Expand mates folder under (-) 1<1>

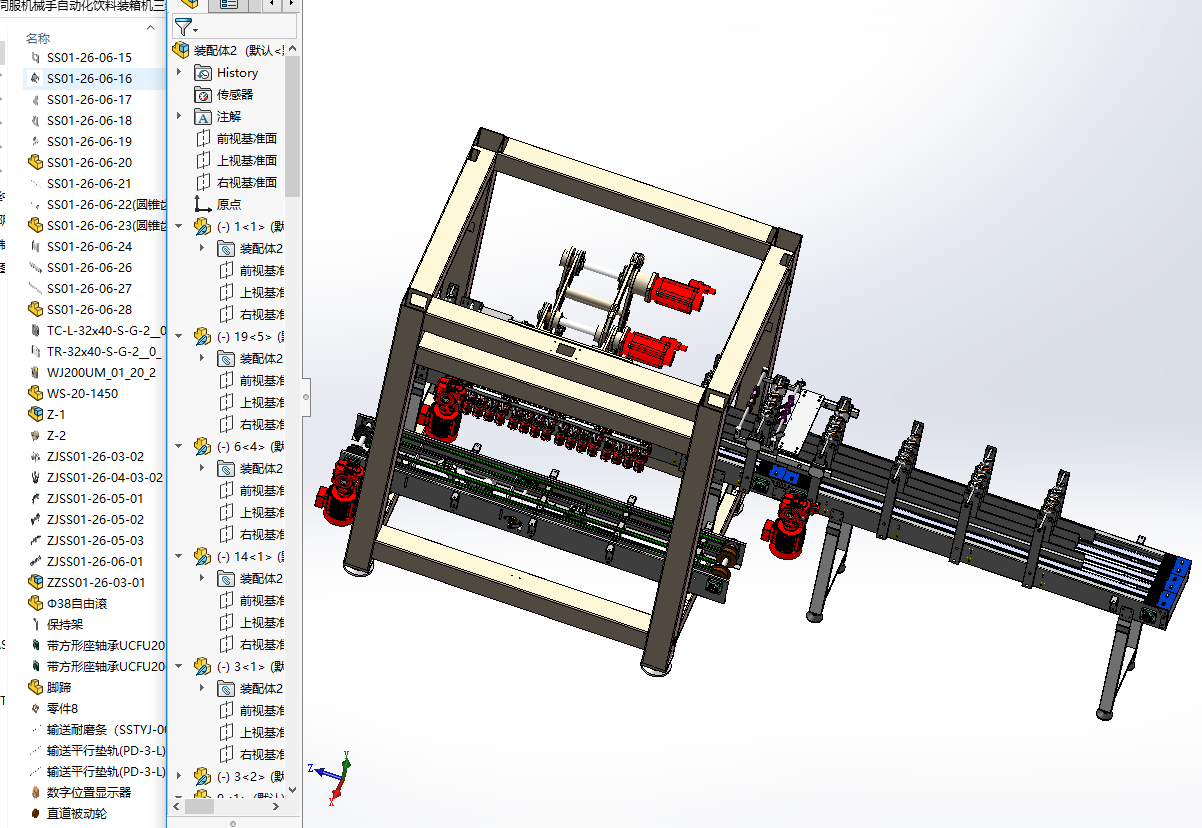[201, 248]
